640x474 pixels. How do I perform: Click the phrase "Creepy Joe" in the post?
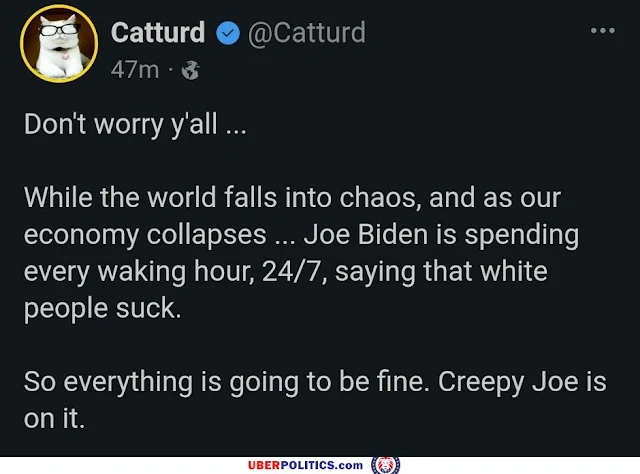[x=508, y=383]
